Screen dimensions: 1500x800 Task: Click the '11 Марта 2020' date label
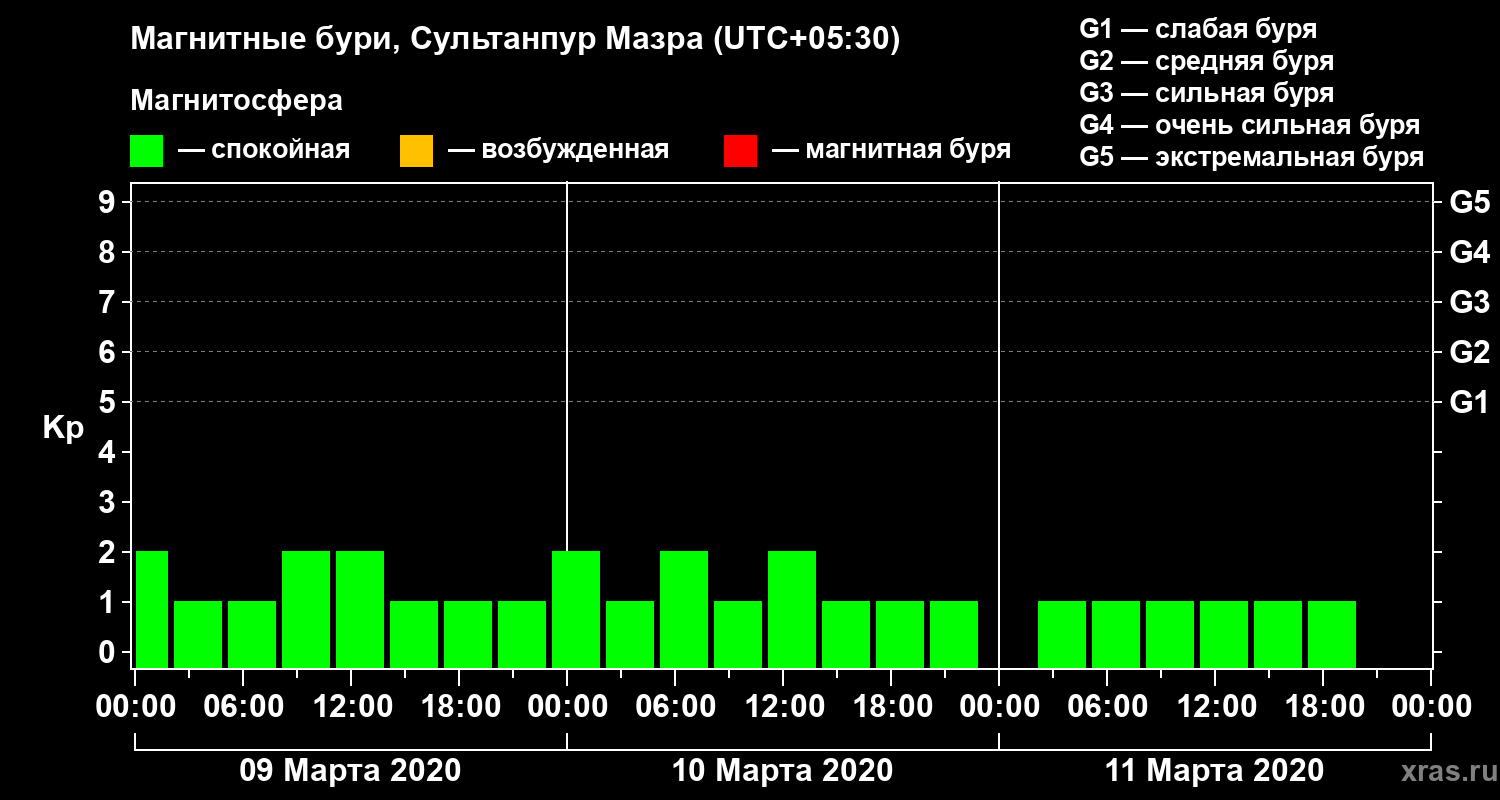(x=1214, y=771)
